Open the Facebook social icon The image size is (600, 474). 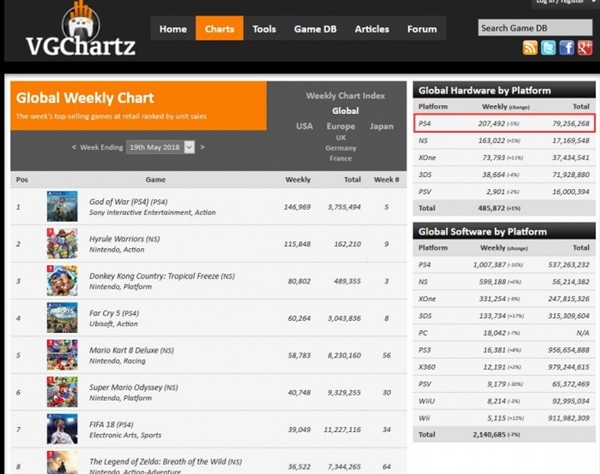(566, 48)
